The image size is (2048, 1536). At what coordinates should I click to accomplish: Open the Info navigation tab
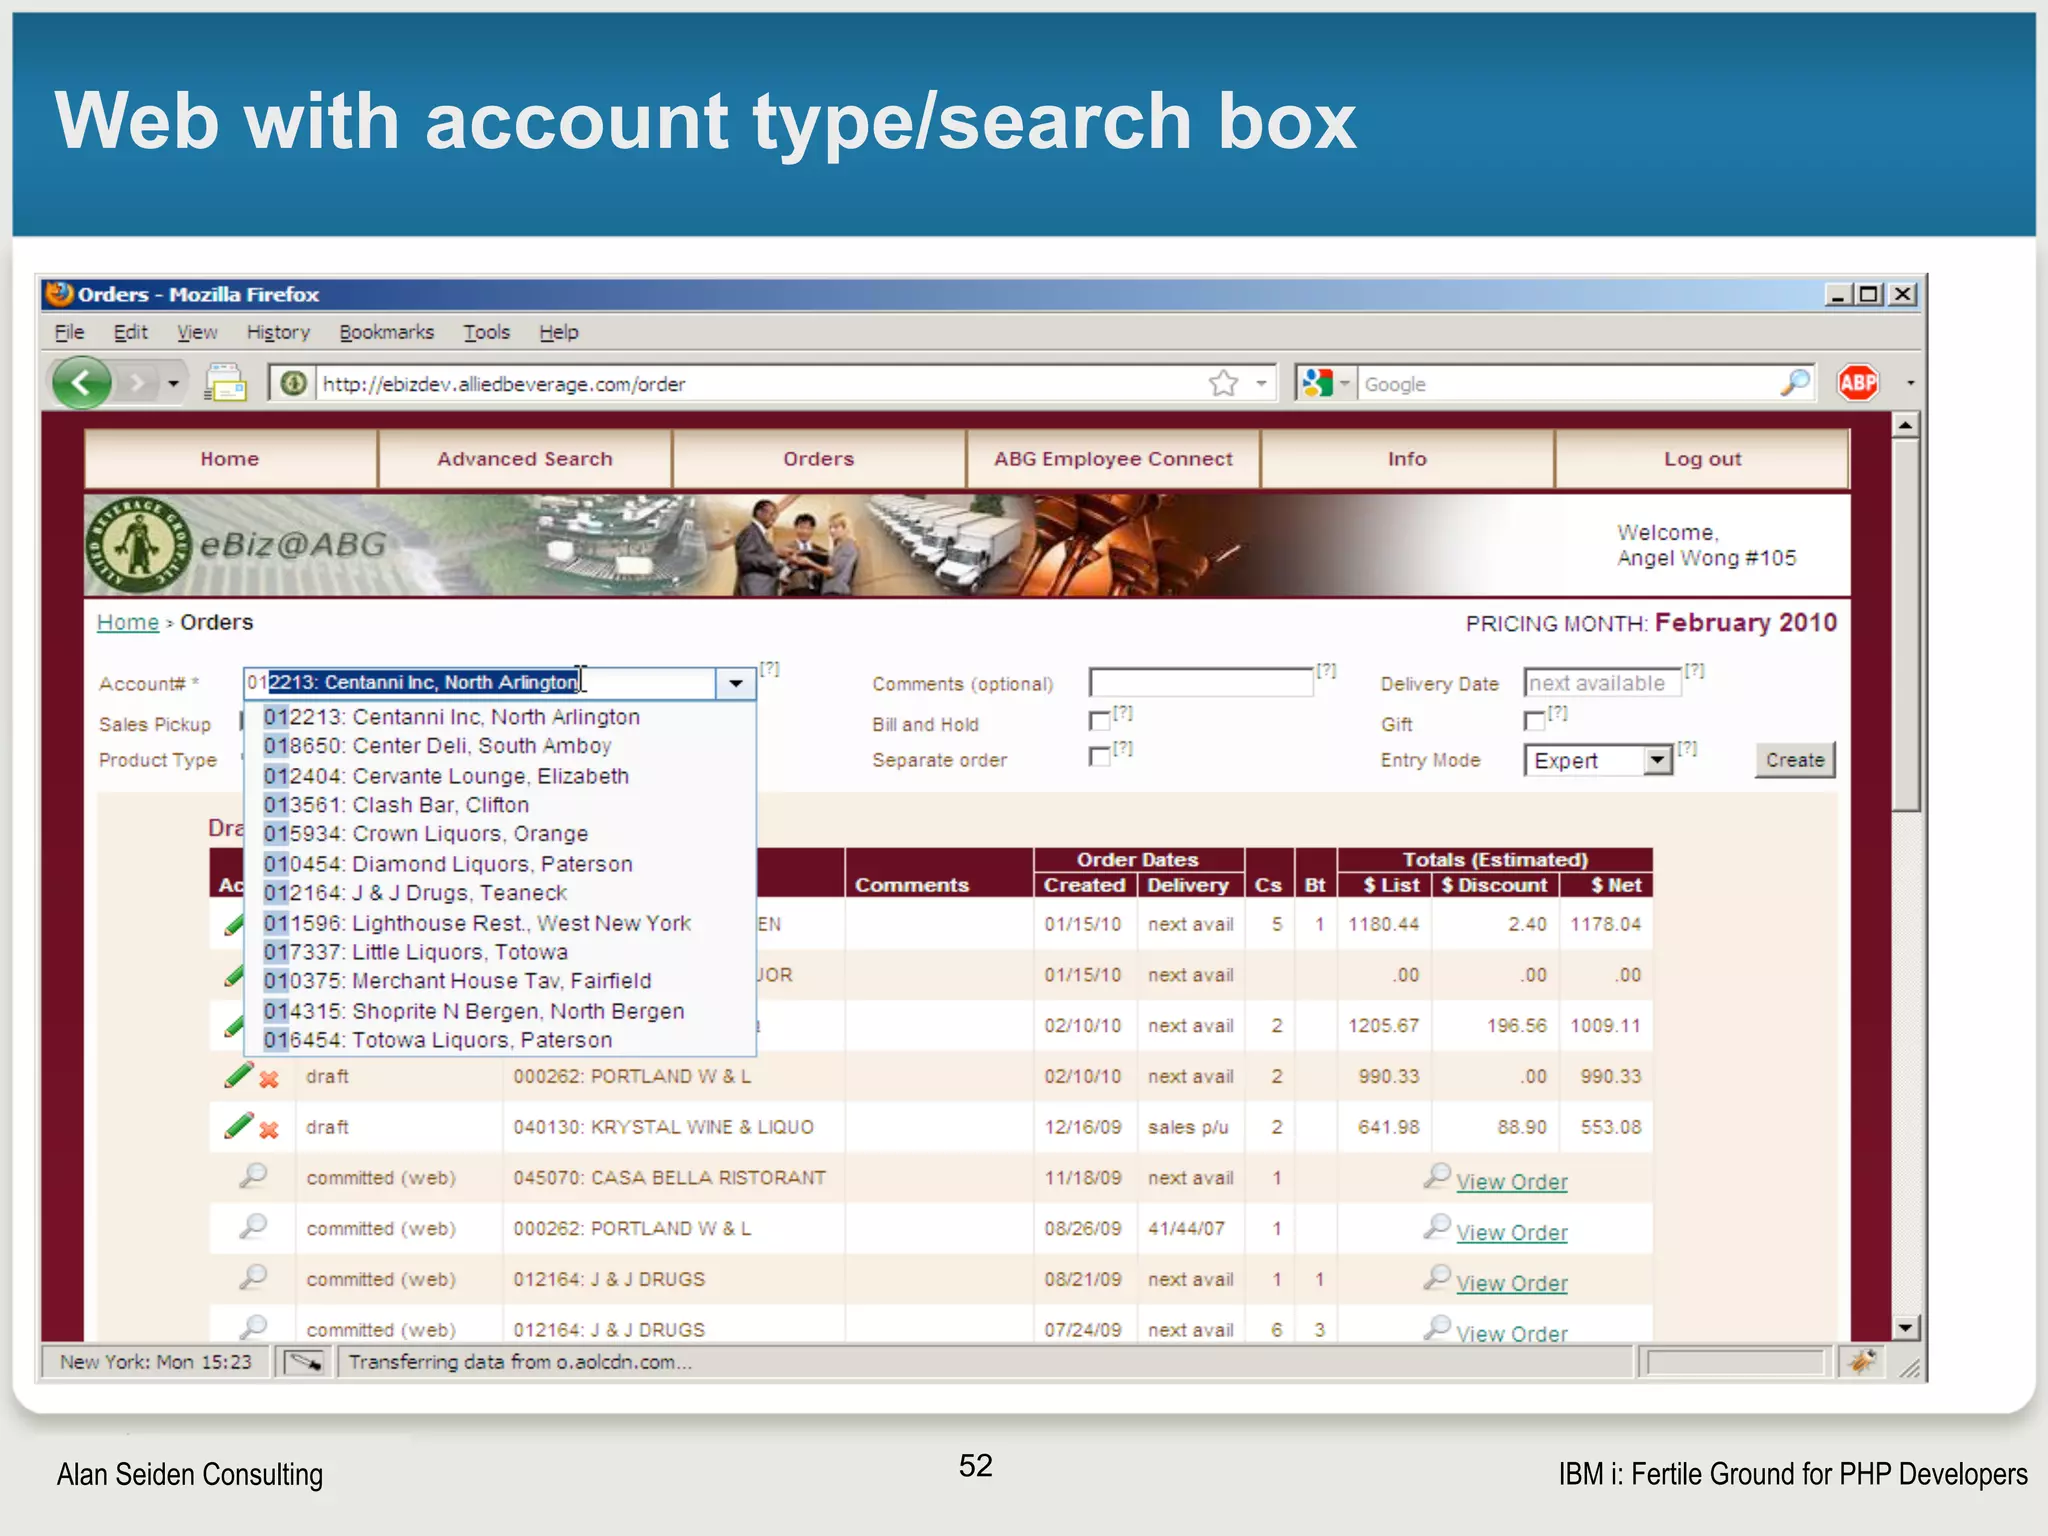coord(1407,459)
